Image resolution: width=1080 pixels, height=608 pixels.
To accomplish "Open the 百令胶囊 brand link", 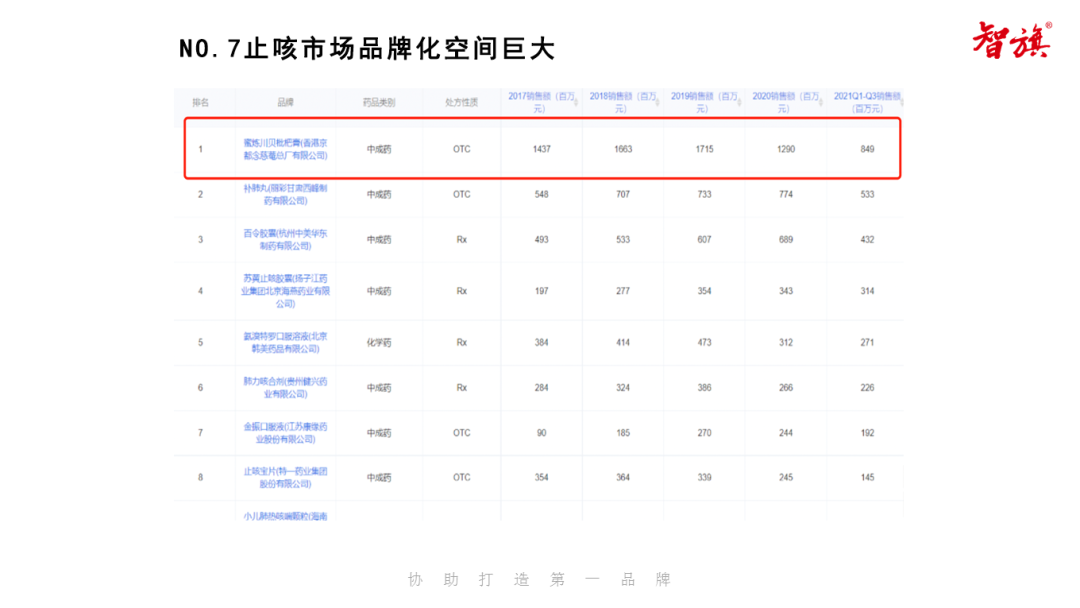I will (x=285, y=239).
